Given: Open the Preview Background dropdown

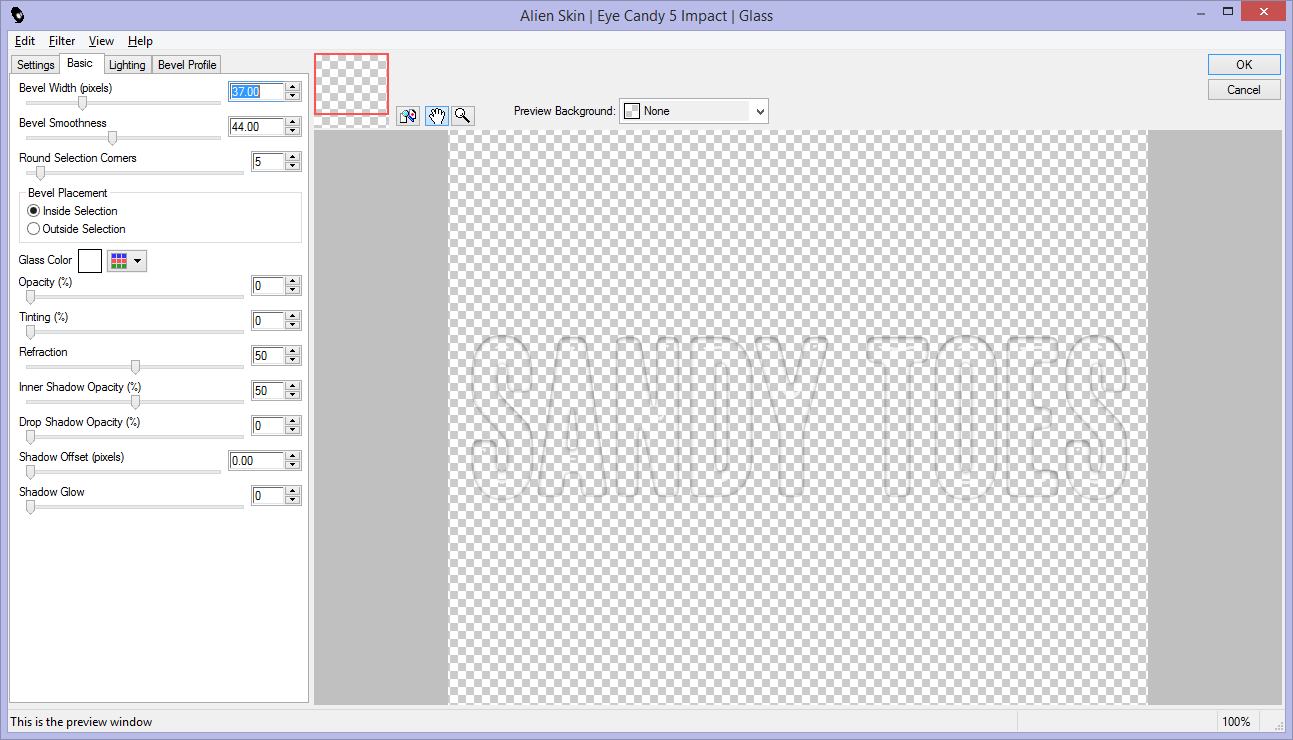Looking at the screenshot, I should [694, 111].
